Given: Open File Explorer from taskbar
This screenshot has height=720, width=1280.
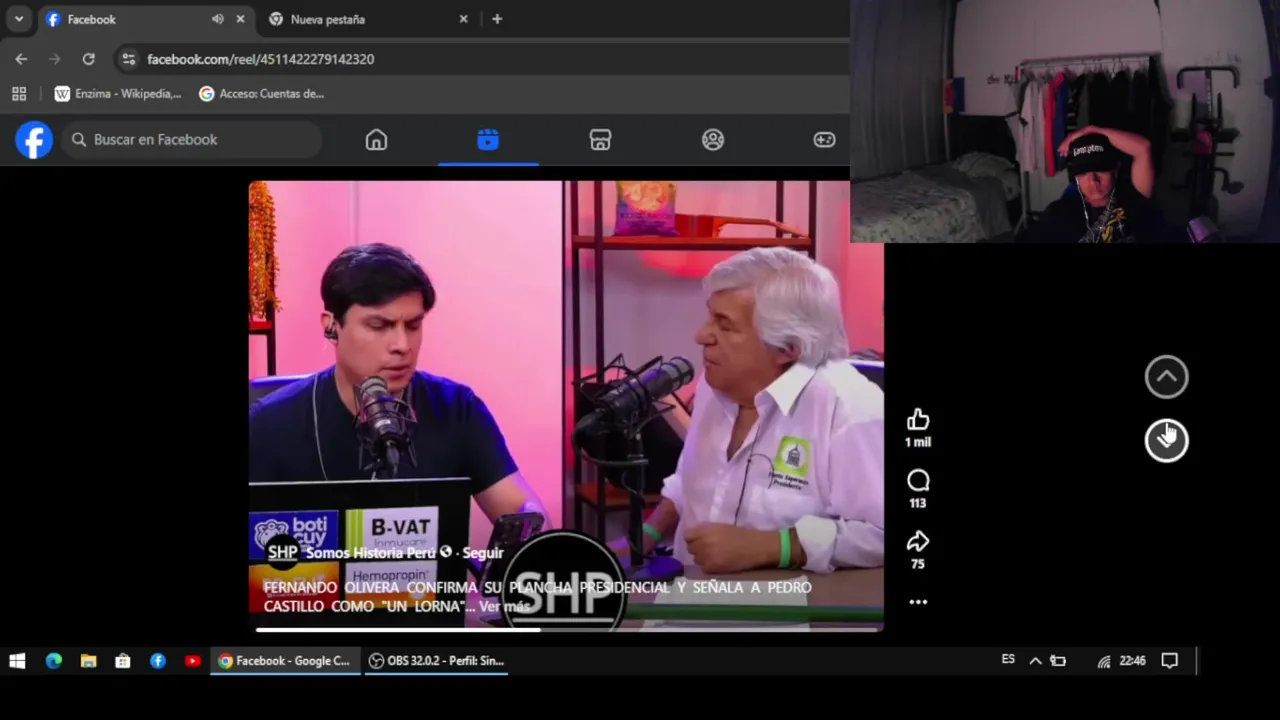Looking at the screenshot, I should click(88, 661).
